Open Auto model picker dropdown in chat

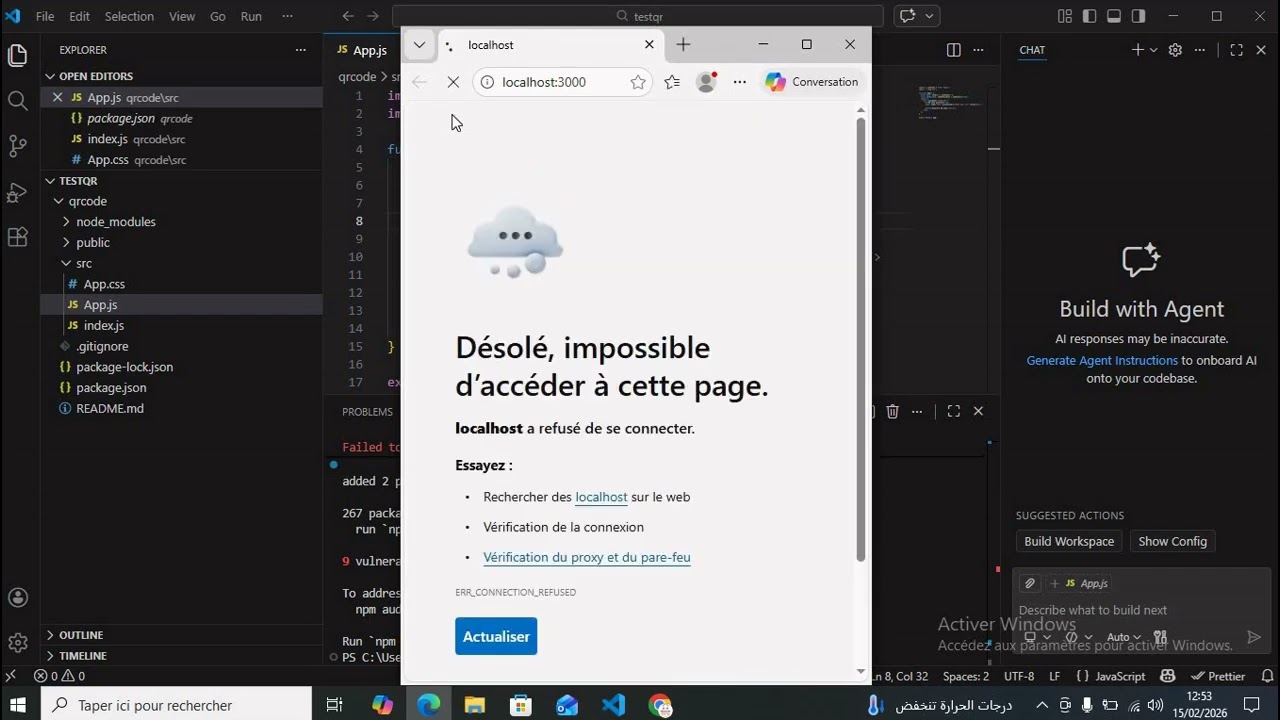point(1123,637)
